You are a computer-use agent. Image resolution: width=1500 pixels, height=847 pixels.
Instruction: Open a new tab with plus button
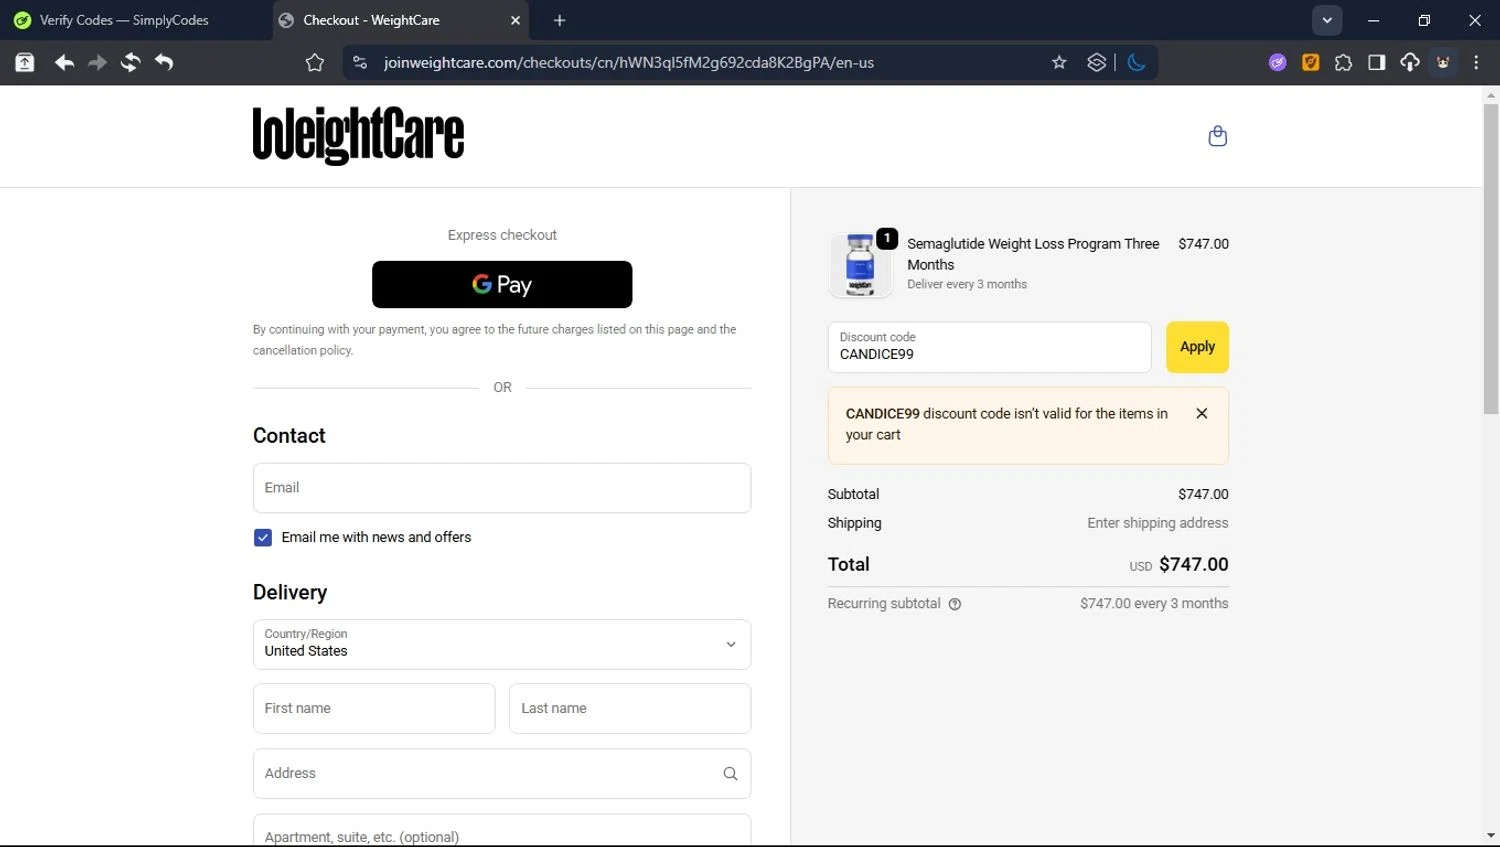point(559,20)
